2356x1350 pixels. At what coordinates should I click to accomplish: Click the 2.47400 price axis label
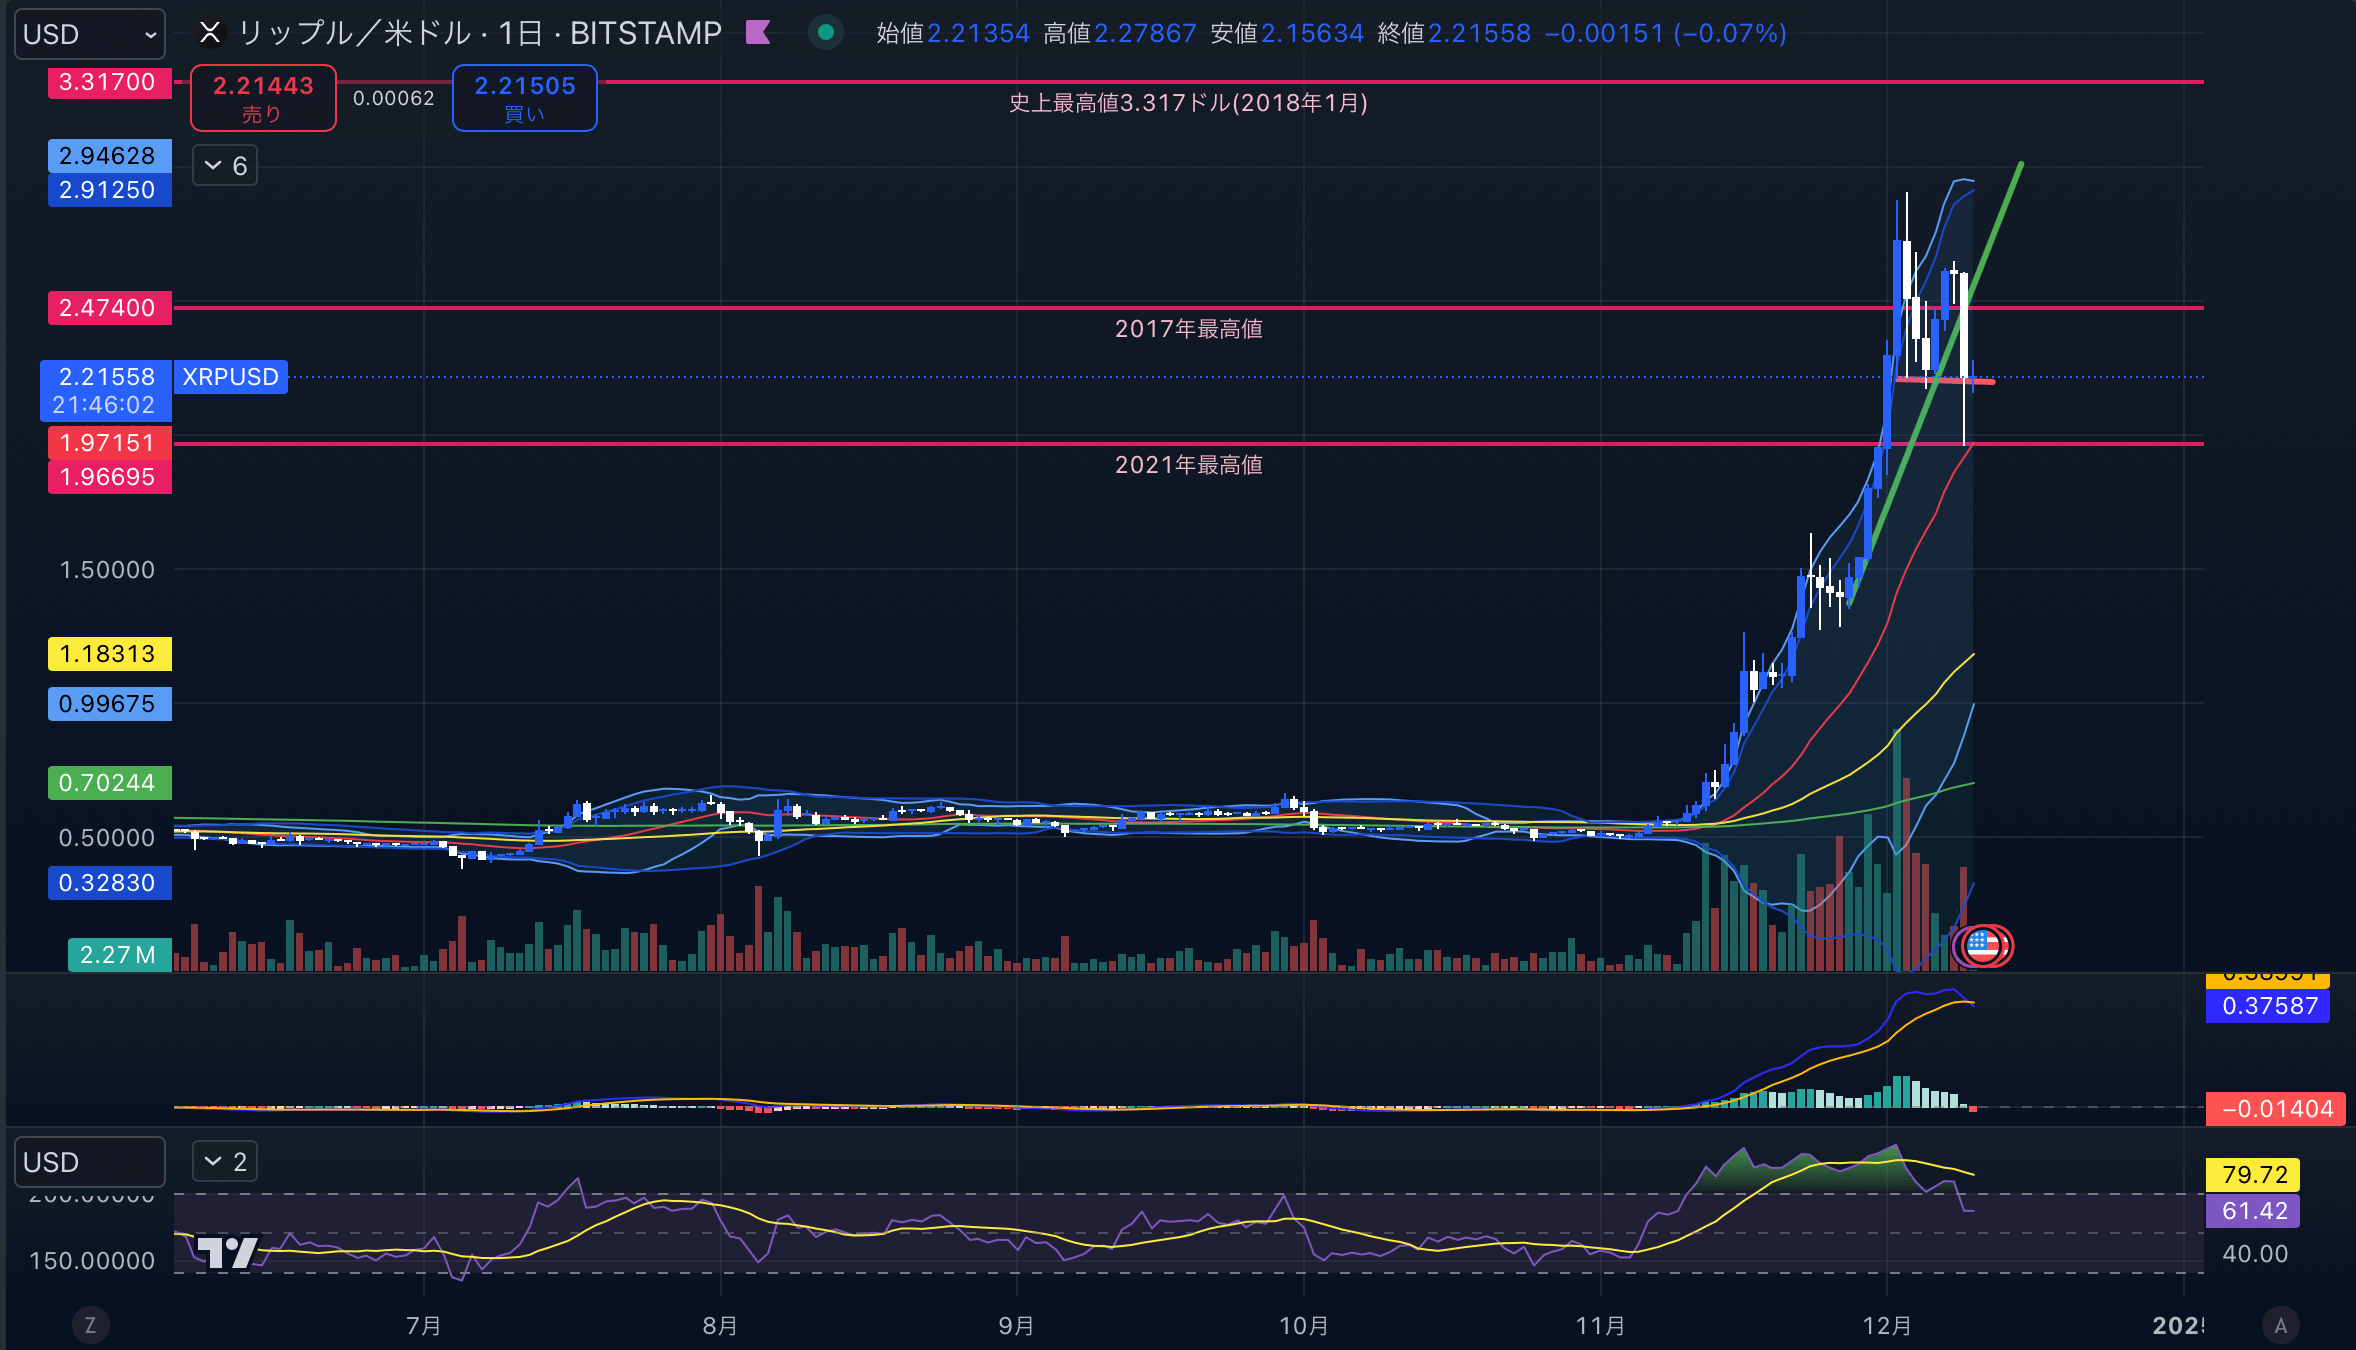tap(110, 308)
